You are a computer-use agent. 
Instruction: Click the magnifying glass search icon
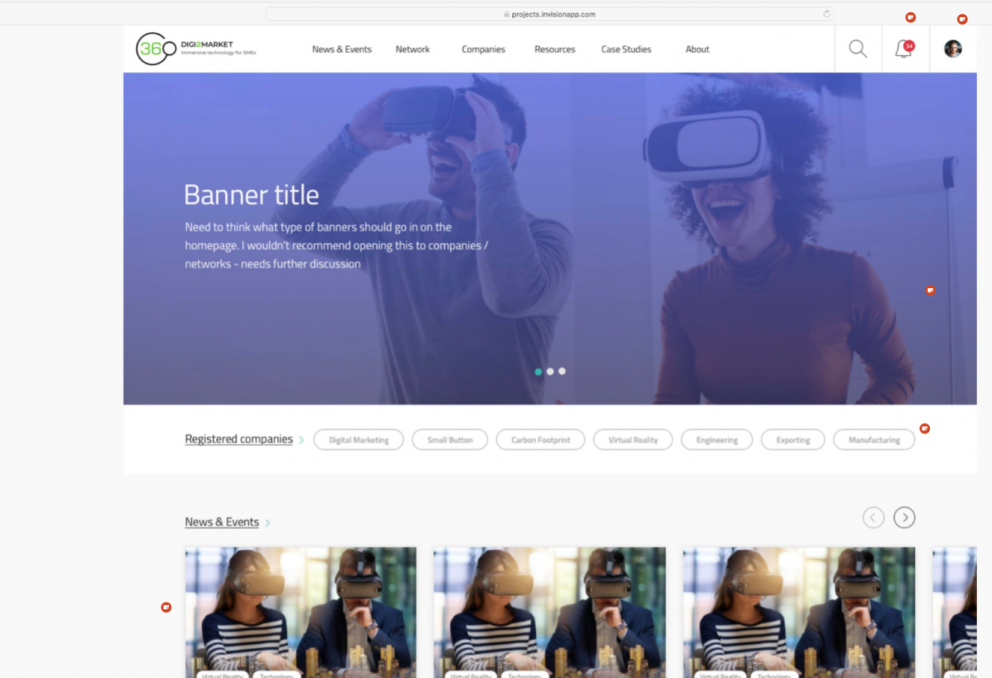pos(857,49)
